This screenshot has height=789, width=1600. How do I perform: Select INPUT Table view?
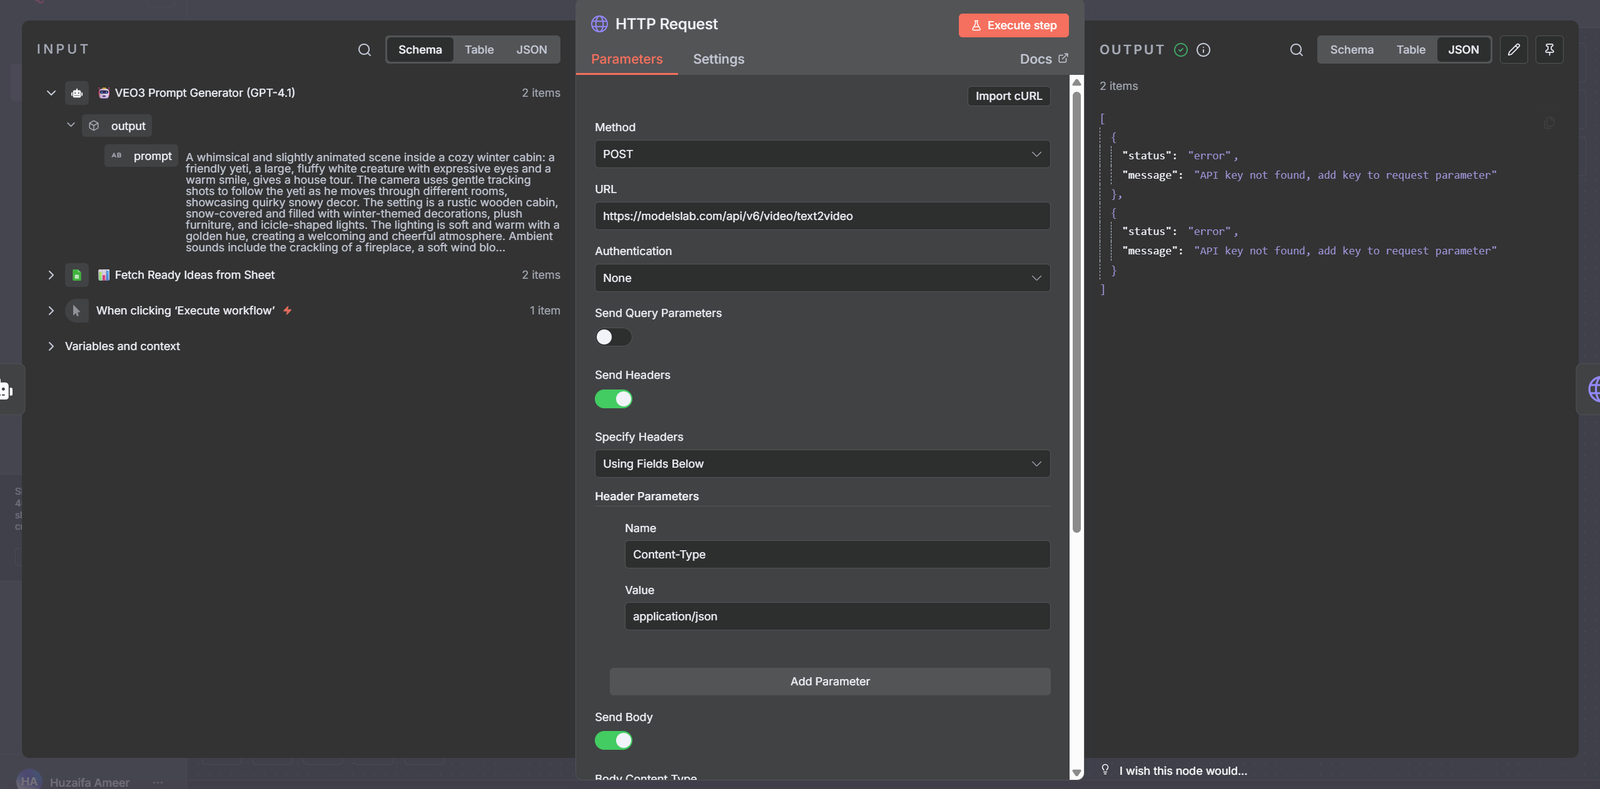(x=479, y=50)
